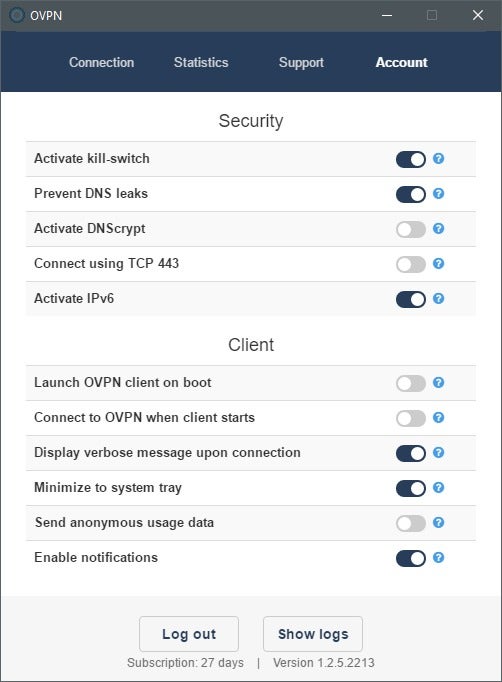Enable the Activate DNScrypt toggle
The image size is (502, 682).
point(411,229)
